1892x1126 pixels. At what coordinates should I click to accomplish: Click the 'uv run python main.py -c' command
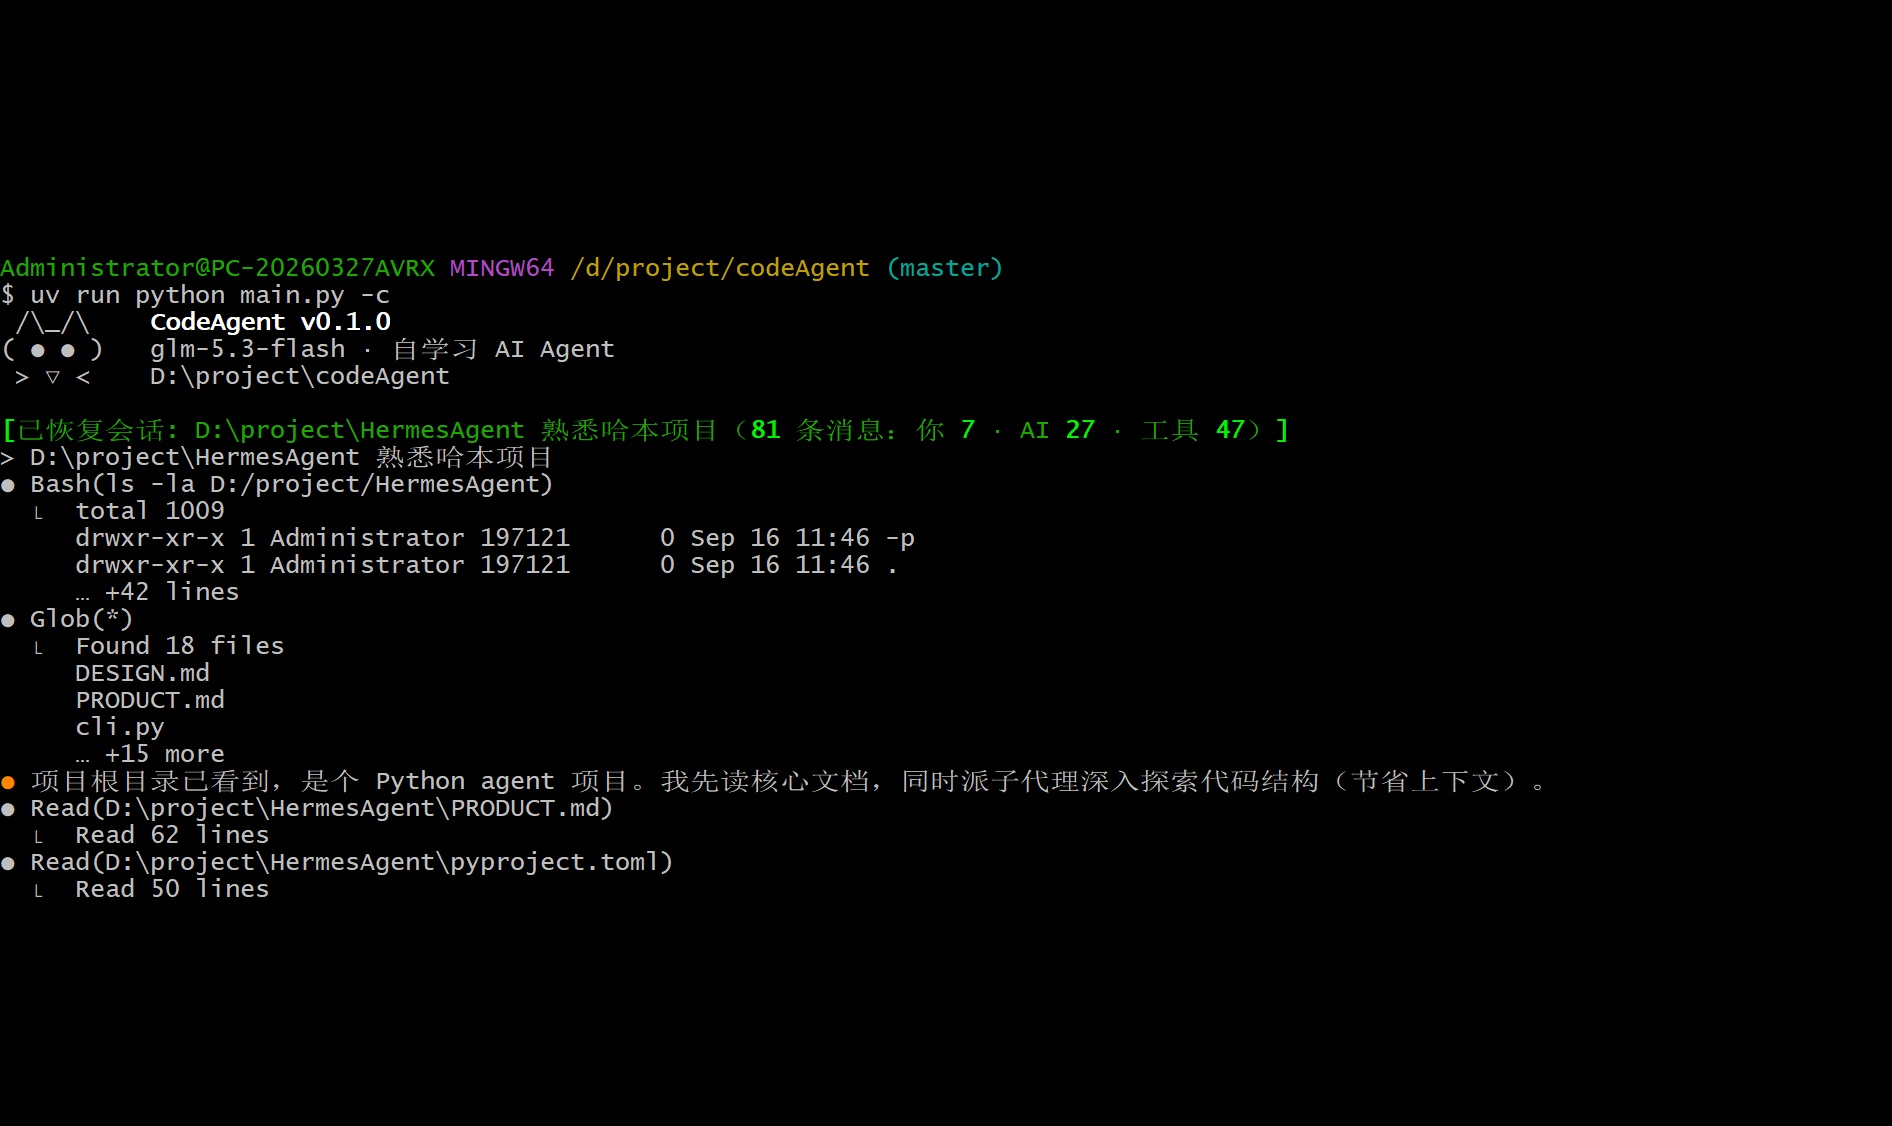coord(210,295)
